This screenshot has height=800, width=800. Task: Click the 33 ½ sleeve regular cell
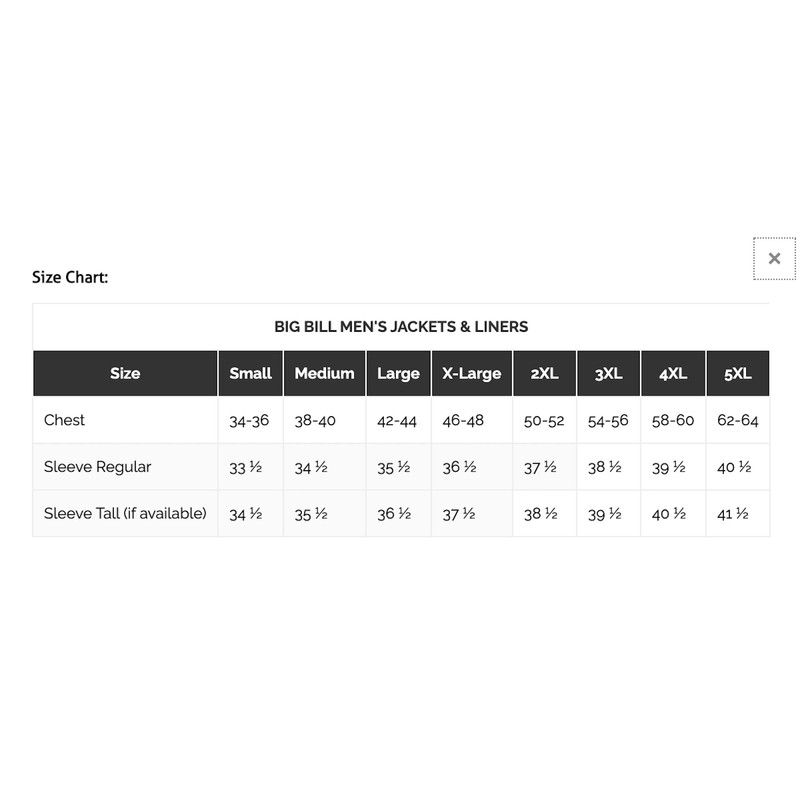pos(246,467)
